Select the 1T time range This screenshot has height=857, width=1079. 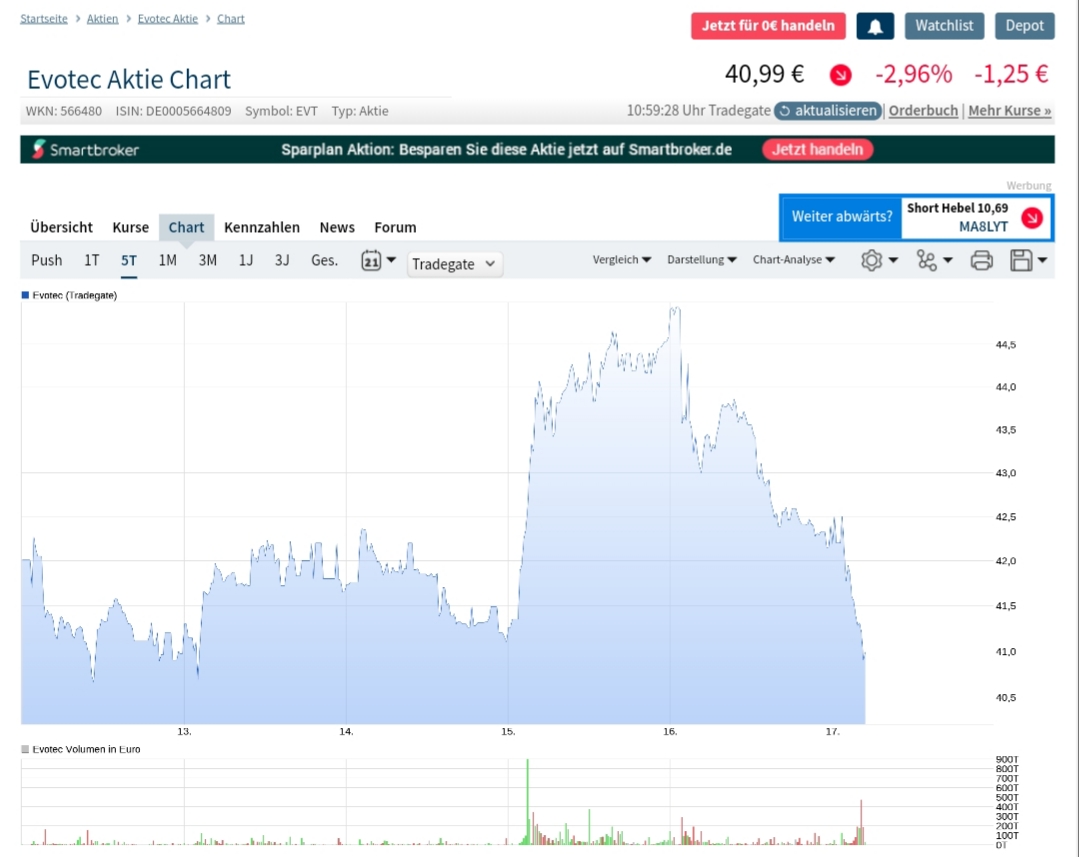point(91,260)
